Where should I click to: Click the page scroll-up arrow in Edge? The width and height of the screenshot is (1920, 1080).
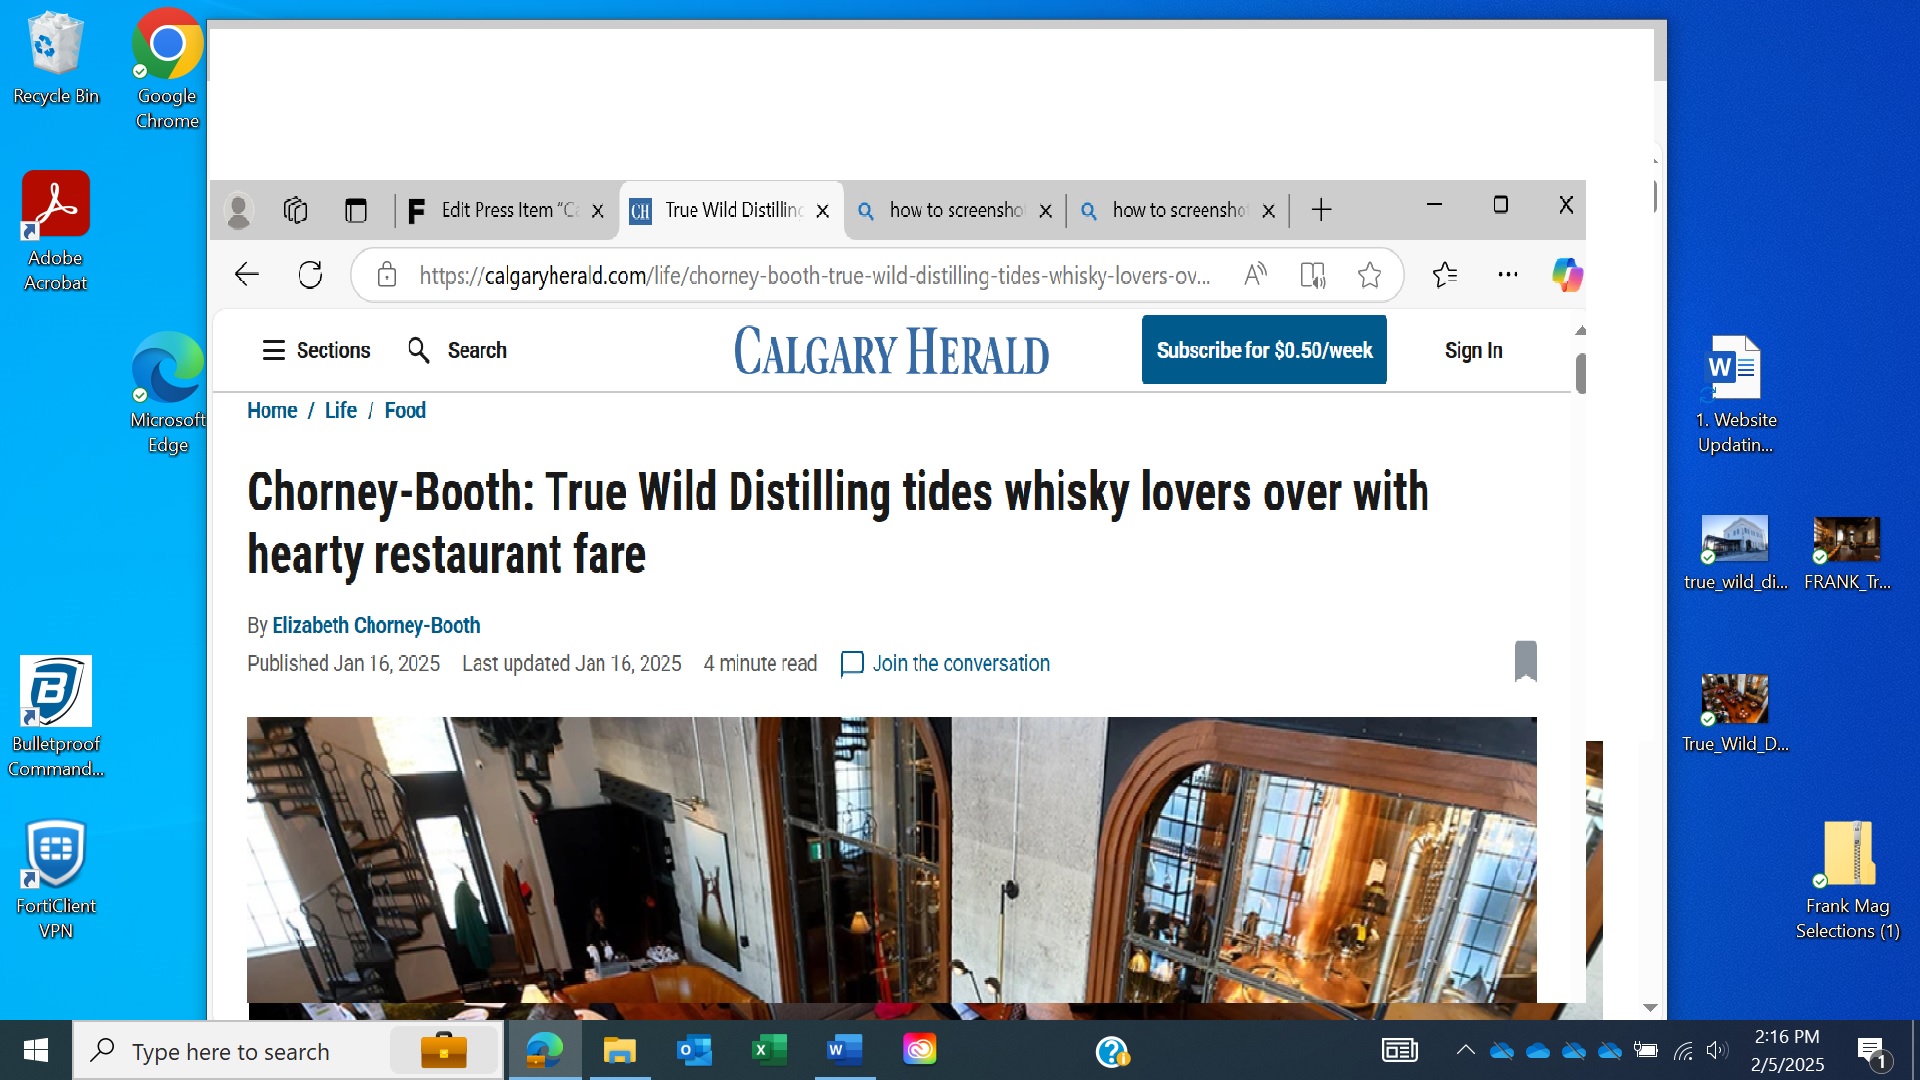[x=1580, y=331]
